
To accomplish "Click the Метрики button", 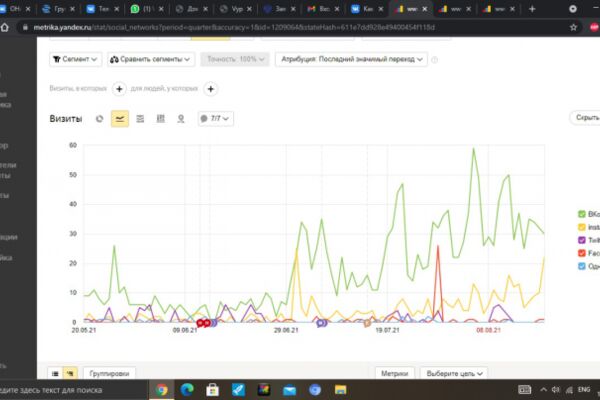I will pos(395,373).
